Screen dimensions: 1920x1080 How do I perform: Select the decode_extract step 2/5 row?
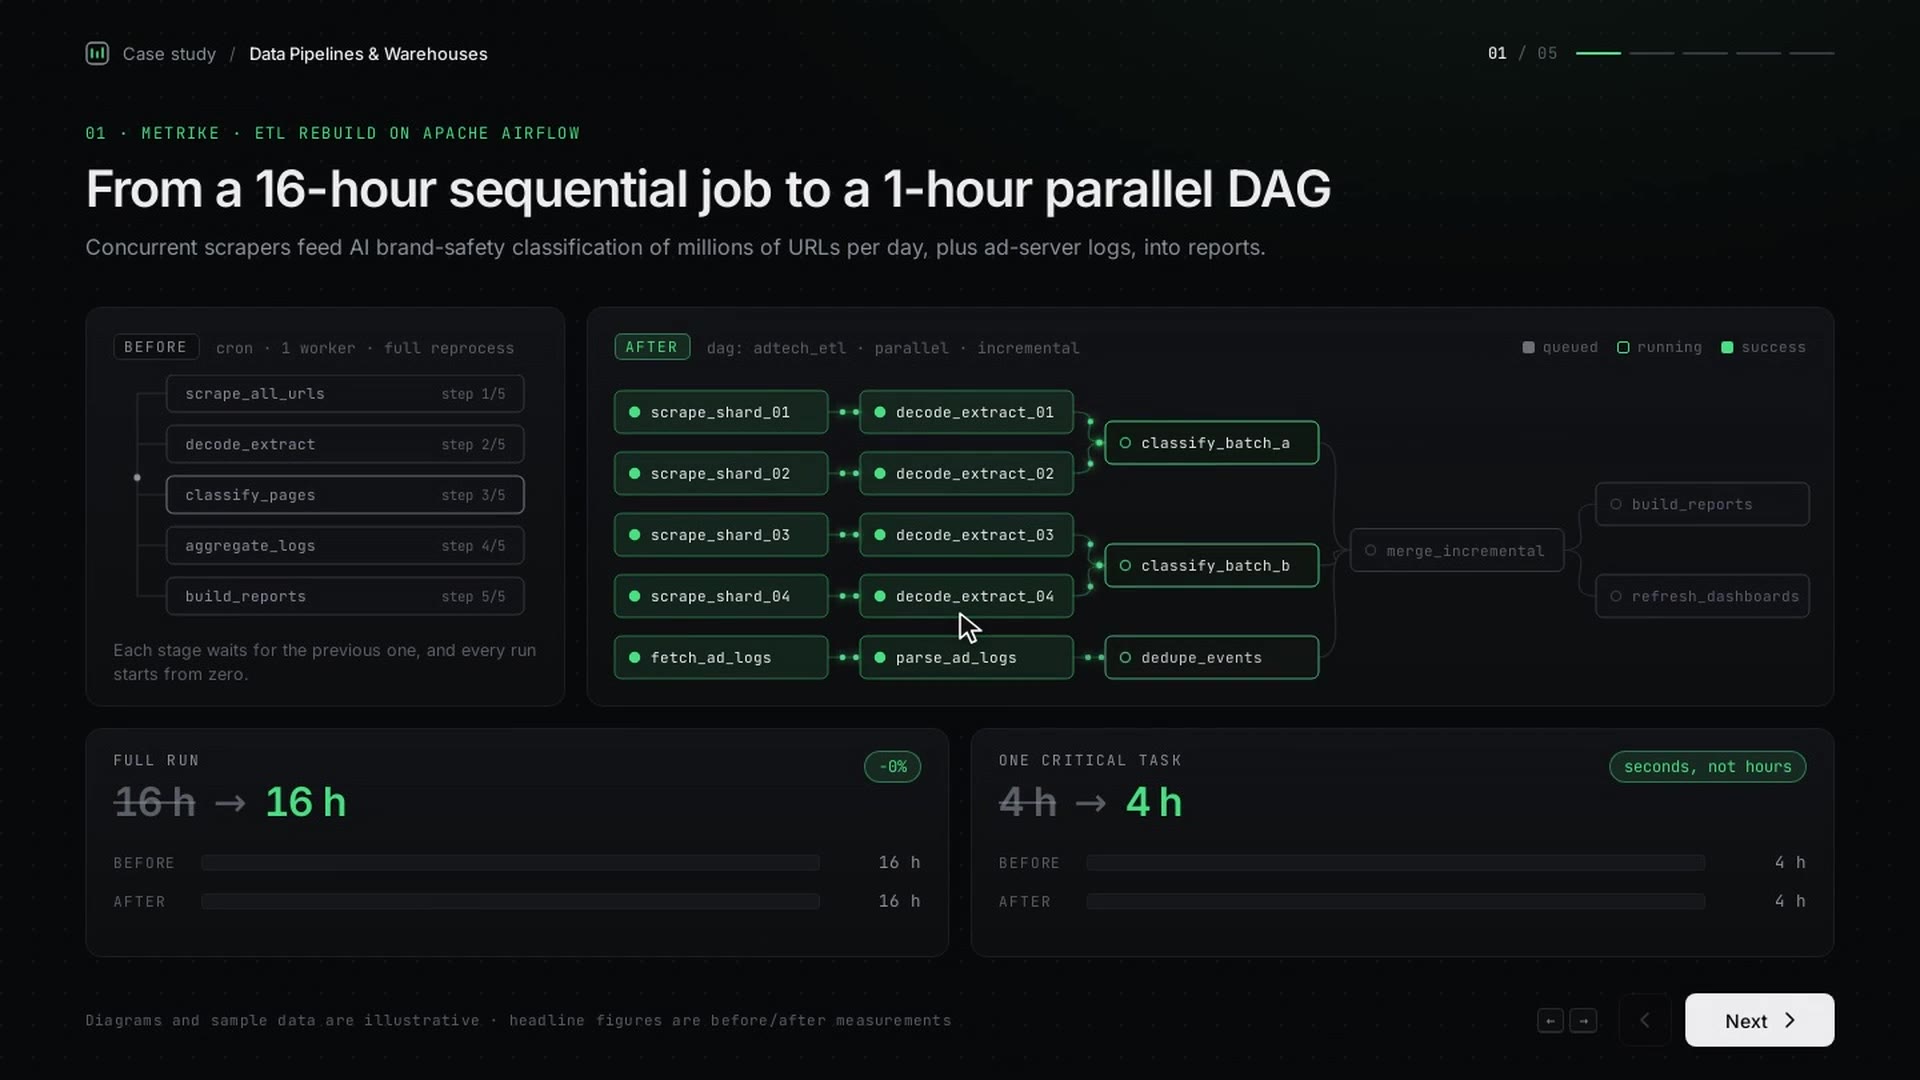click(x=345, y=444)
